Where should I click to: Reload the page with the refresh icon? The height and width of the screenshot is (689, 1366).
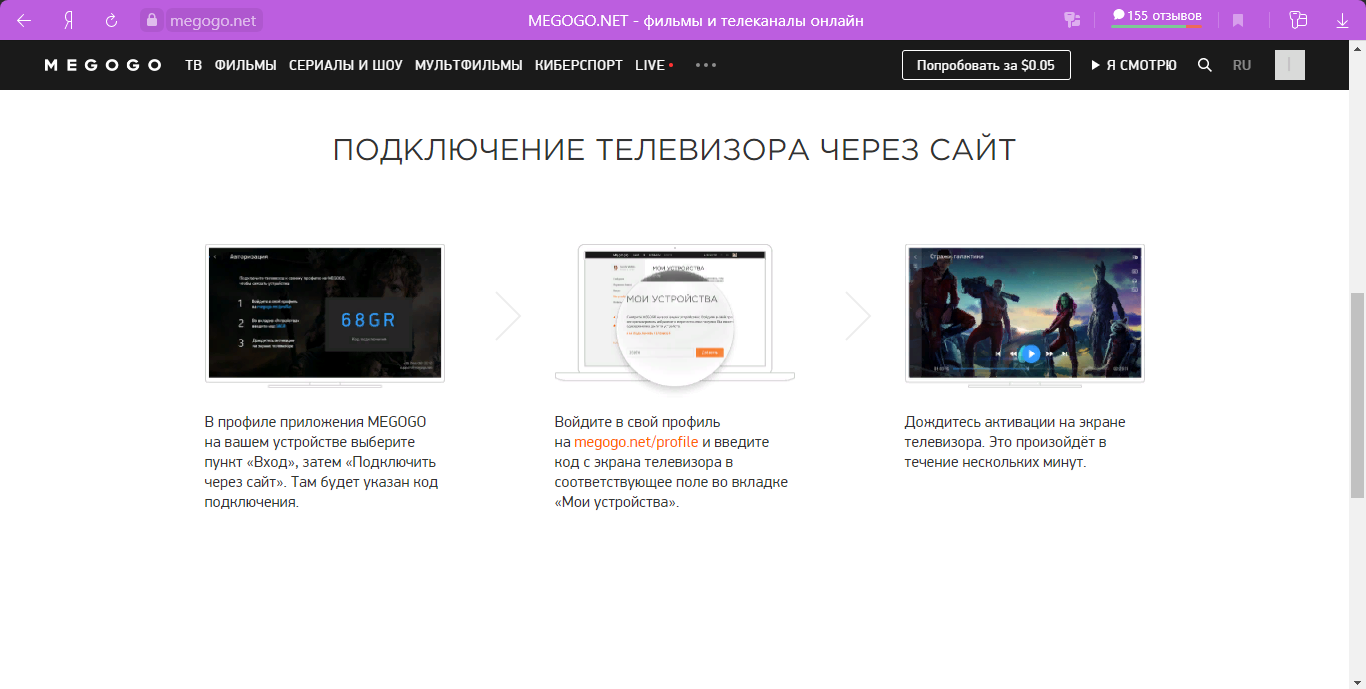[112, 20]
